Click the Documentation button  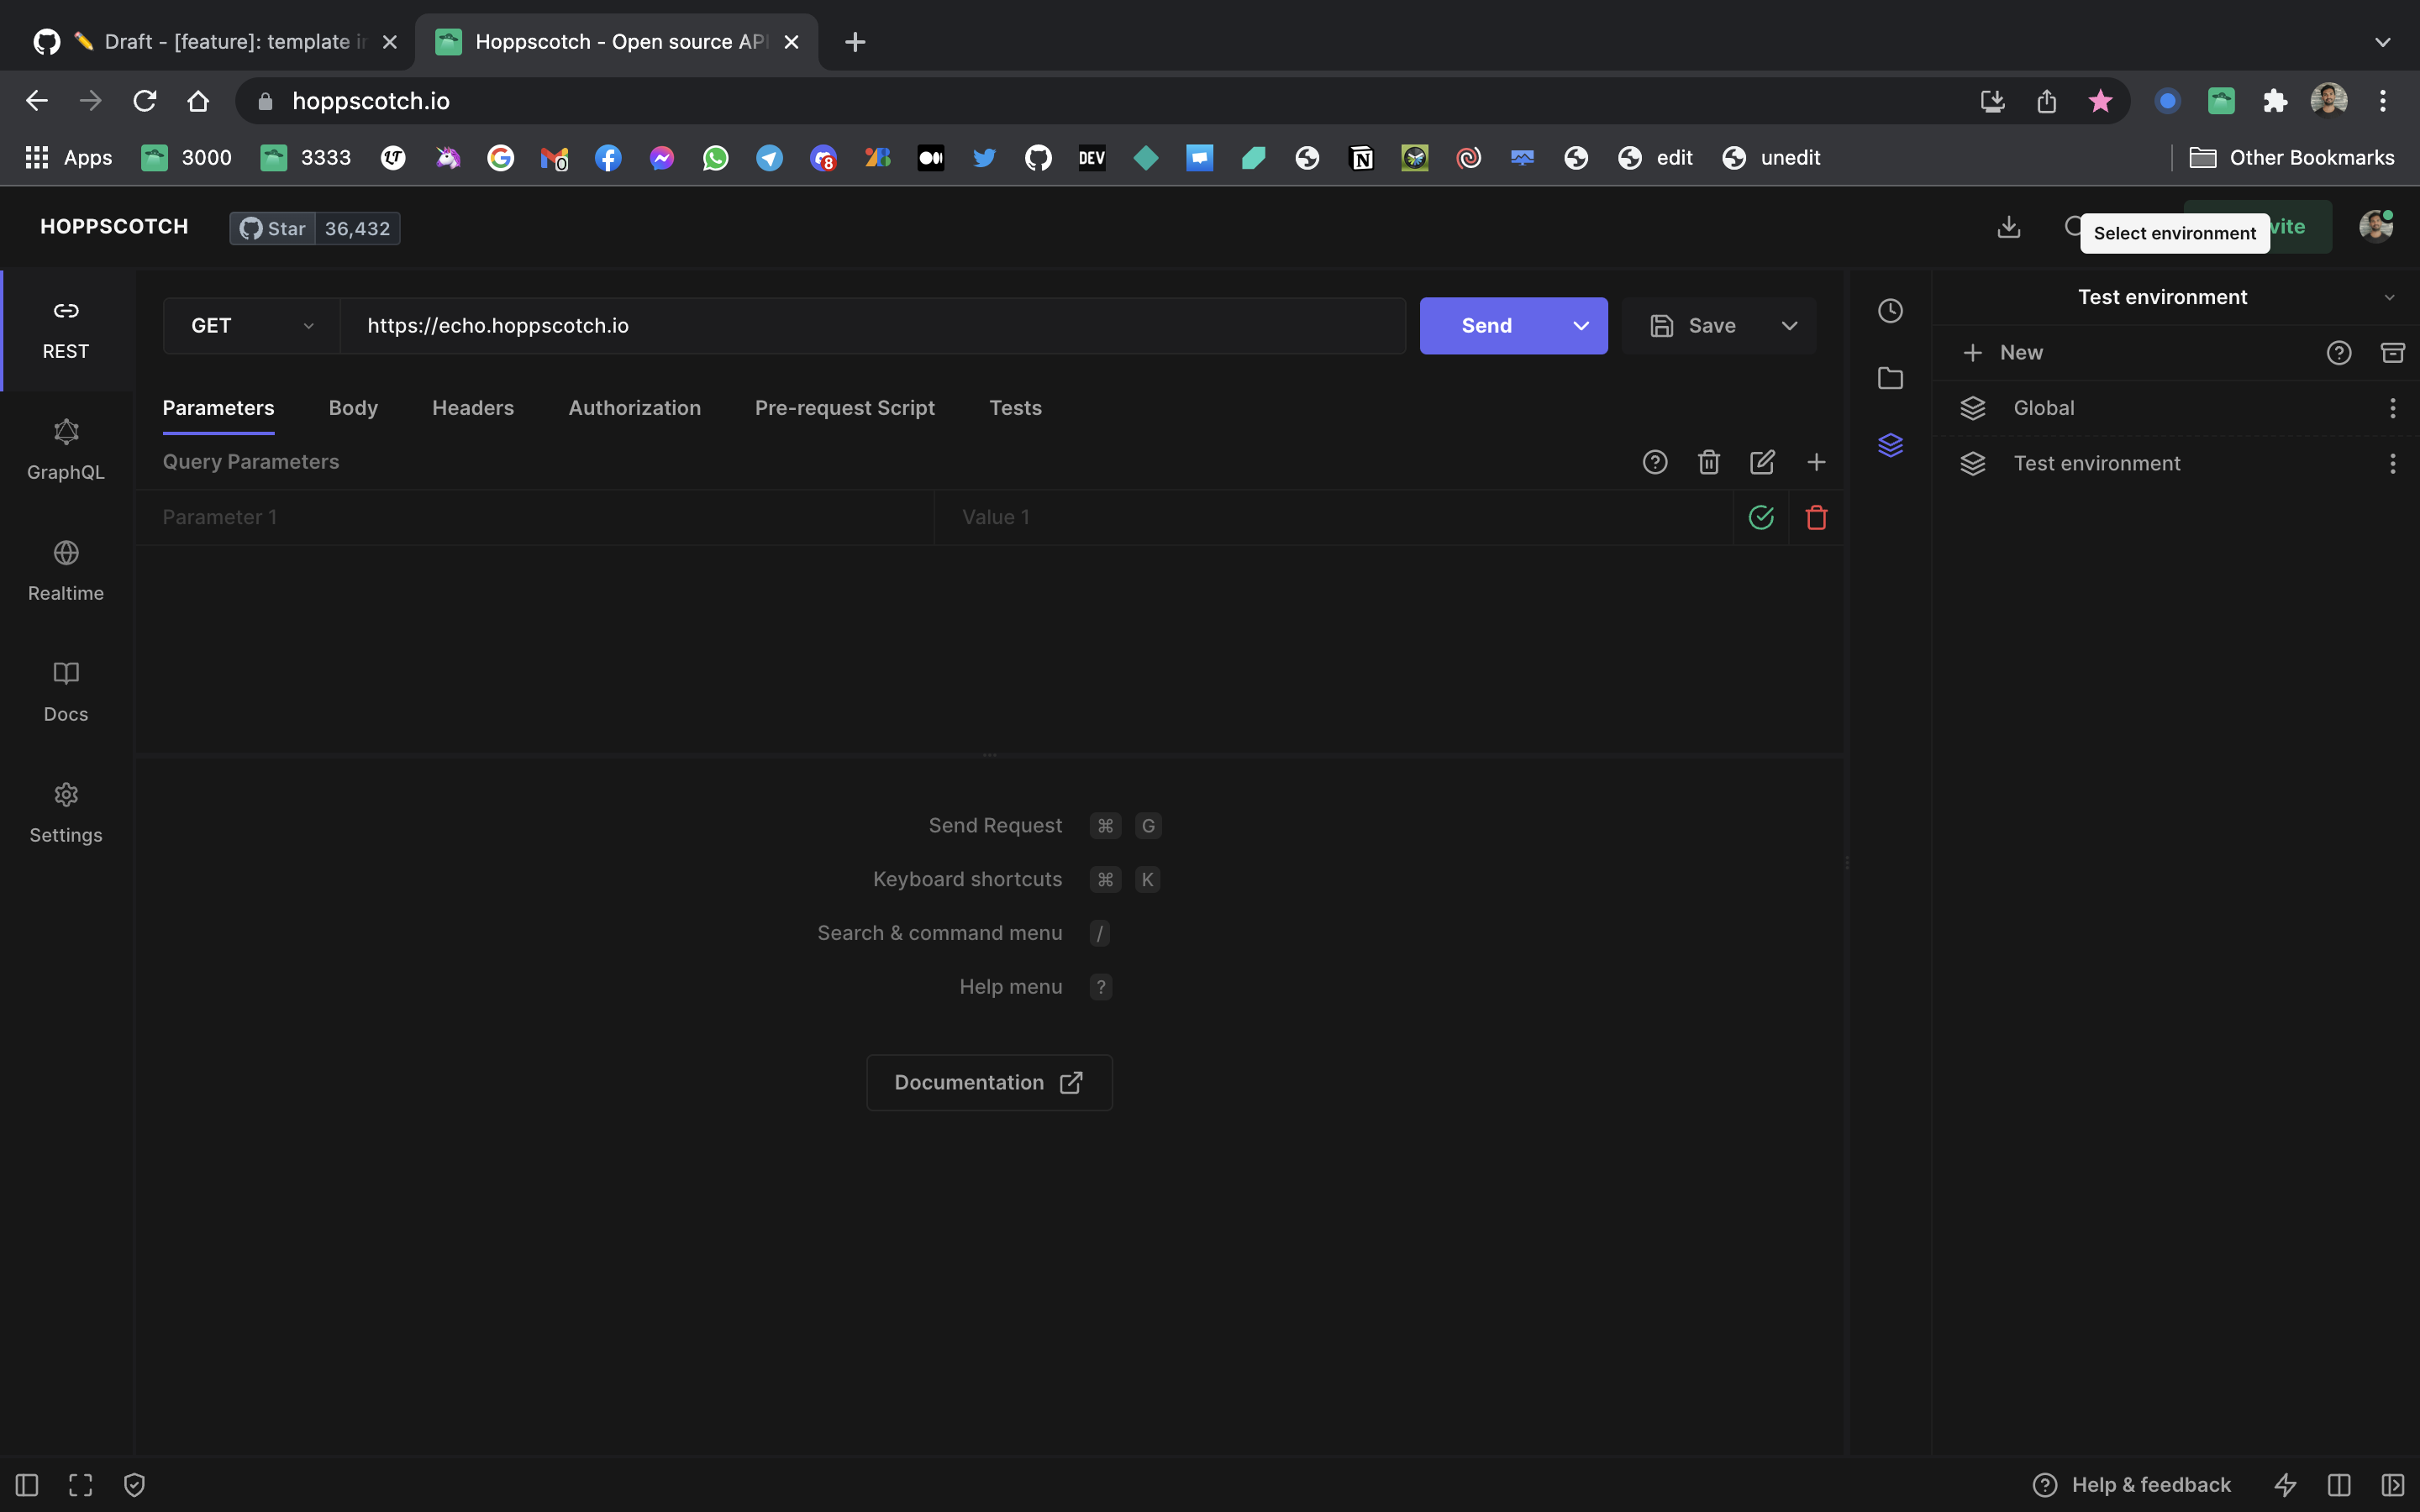(x=988, y=1082)
